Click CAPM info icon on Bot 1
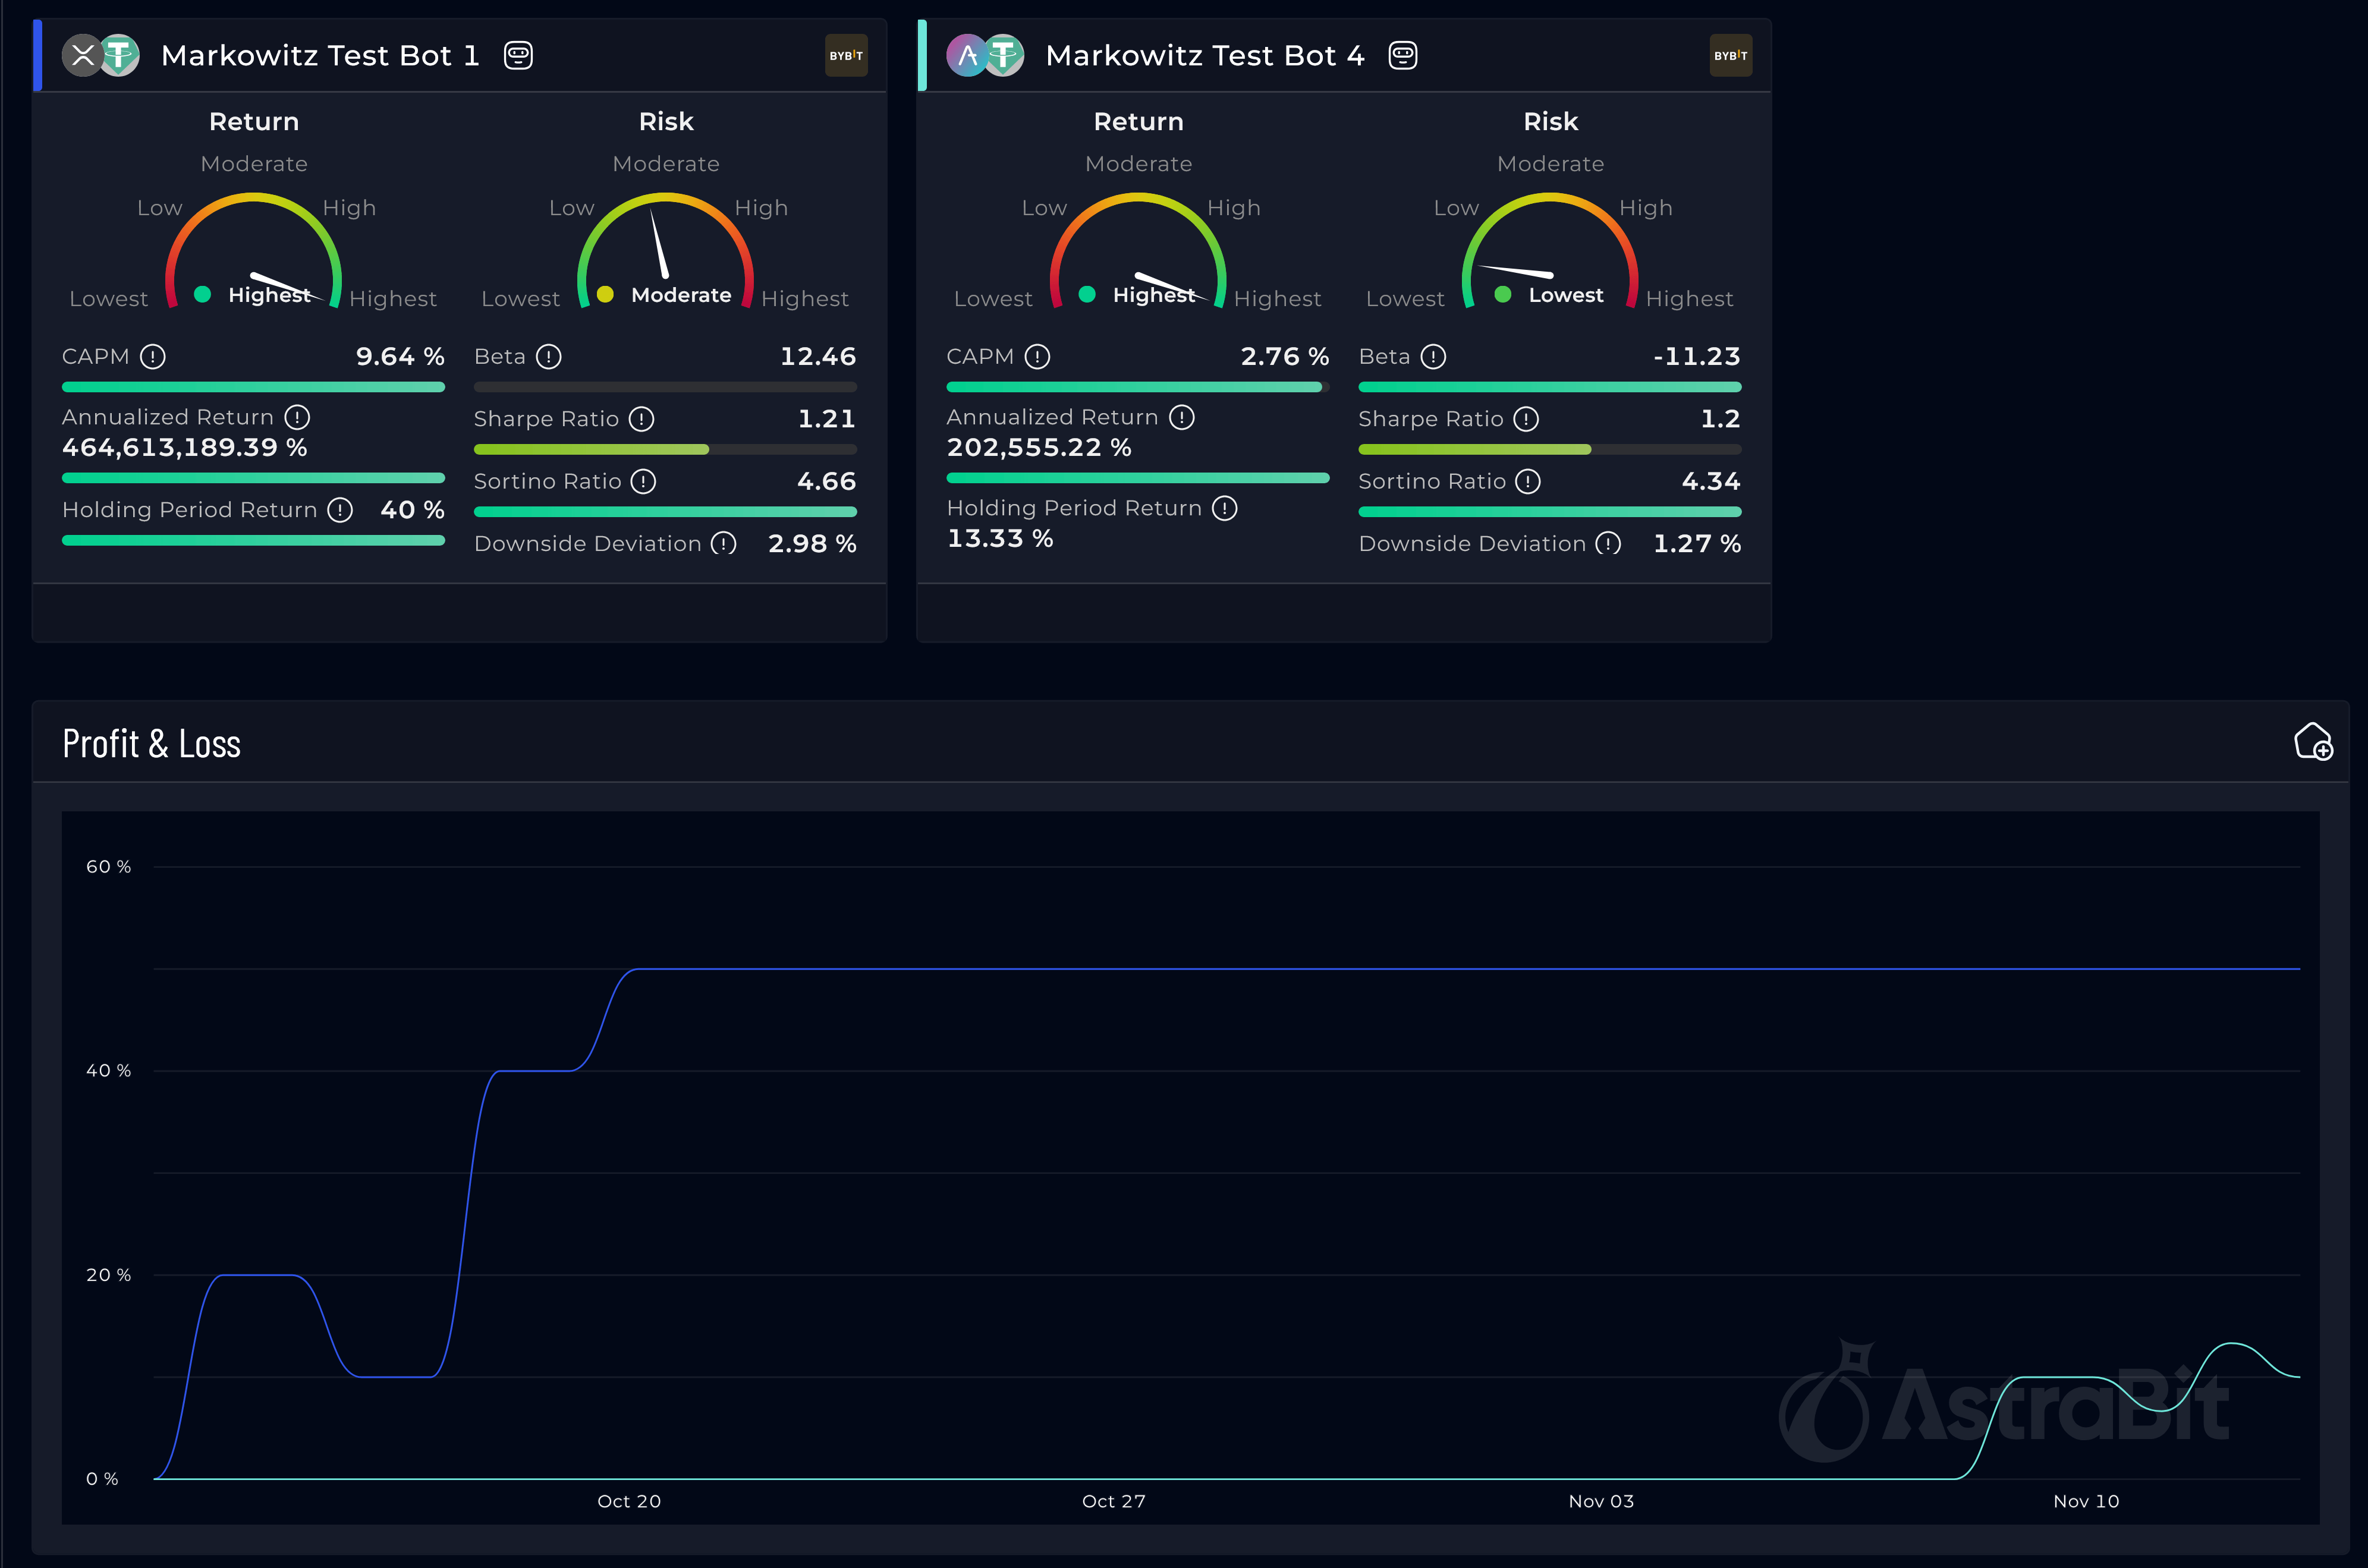2368x1568 pixels. click(x=153, y=357)
